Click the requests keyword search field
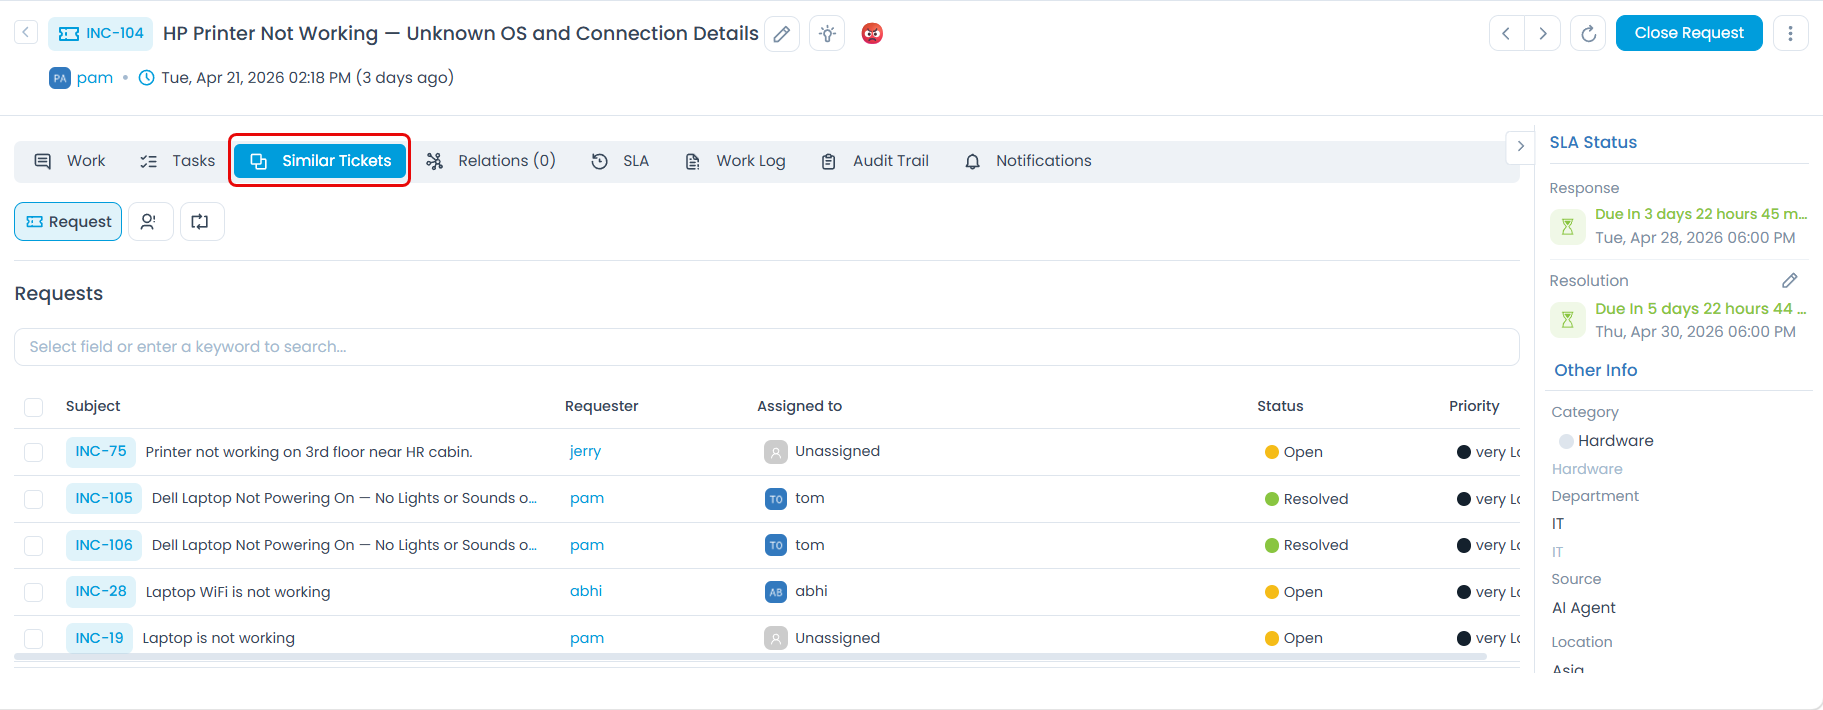1823x710 pixels. pos(766,347)
